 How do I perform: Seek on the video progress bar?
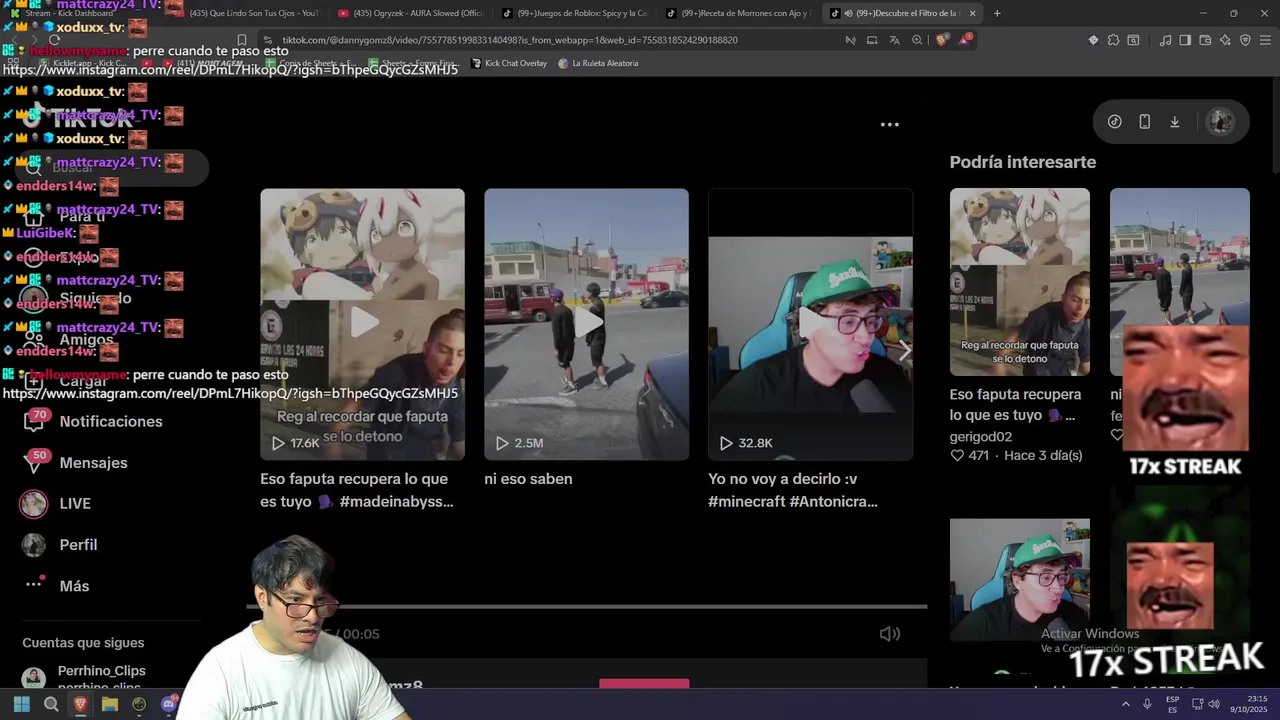tap(587, 606)
